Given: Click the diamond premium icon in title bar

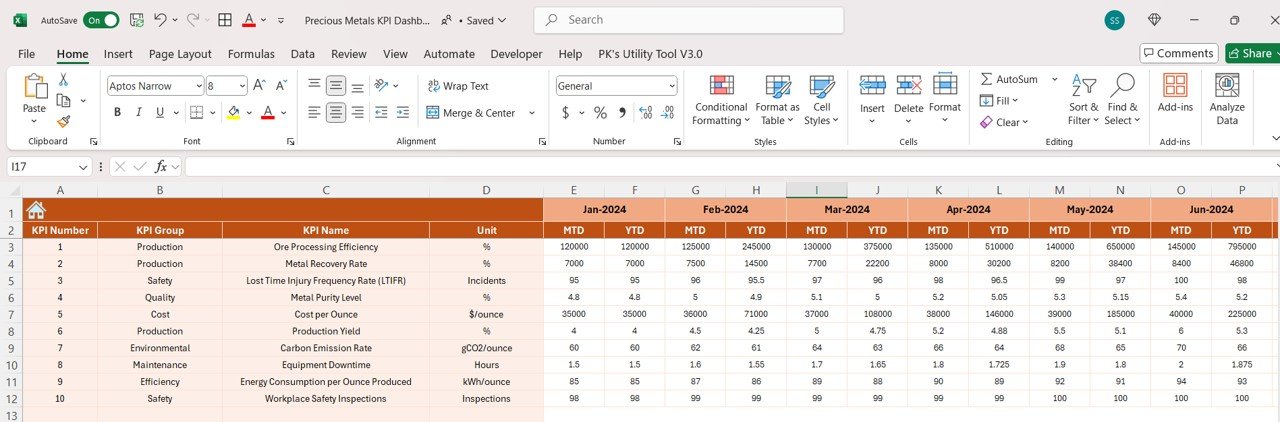Looking at the screenshot, I should 1155,20.
